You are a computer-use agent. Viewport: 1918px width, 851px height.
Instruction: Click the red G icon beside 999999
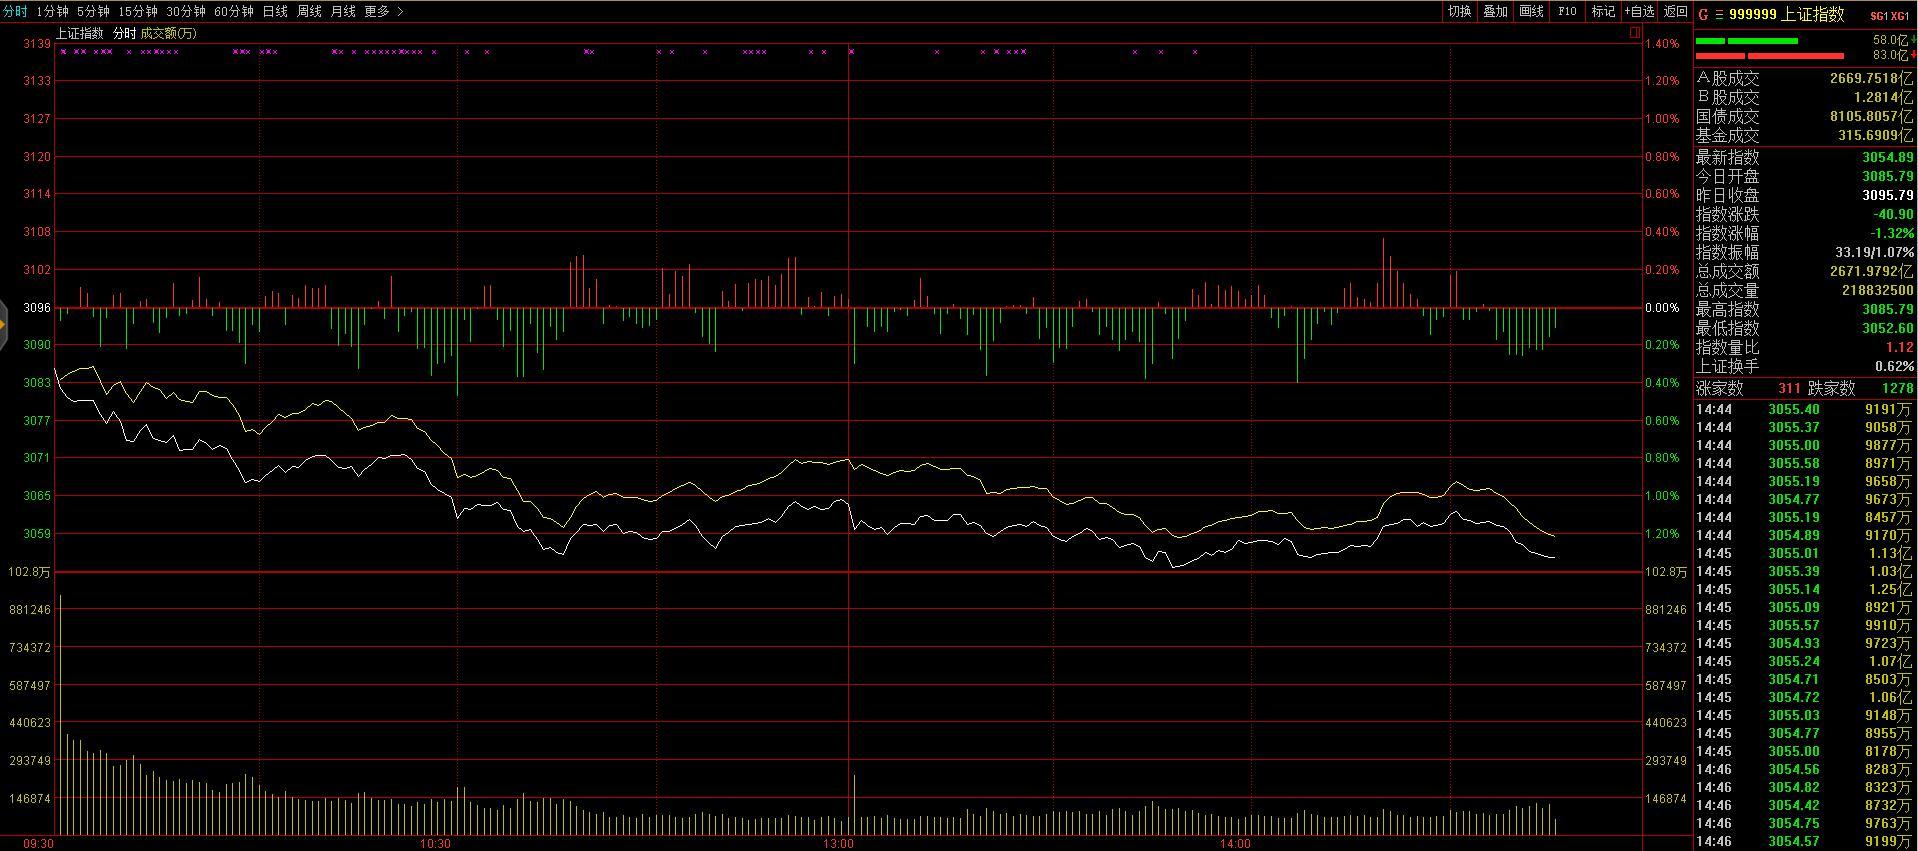click(x=1703, y=14)
